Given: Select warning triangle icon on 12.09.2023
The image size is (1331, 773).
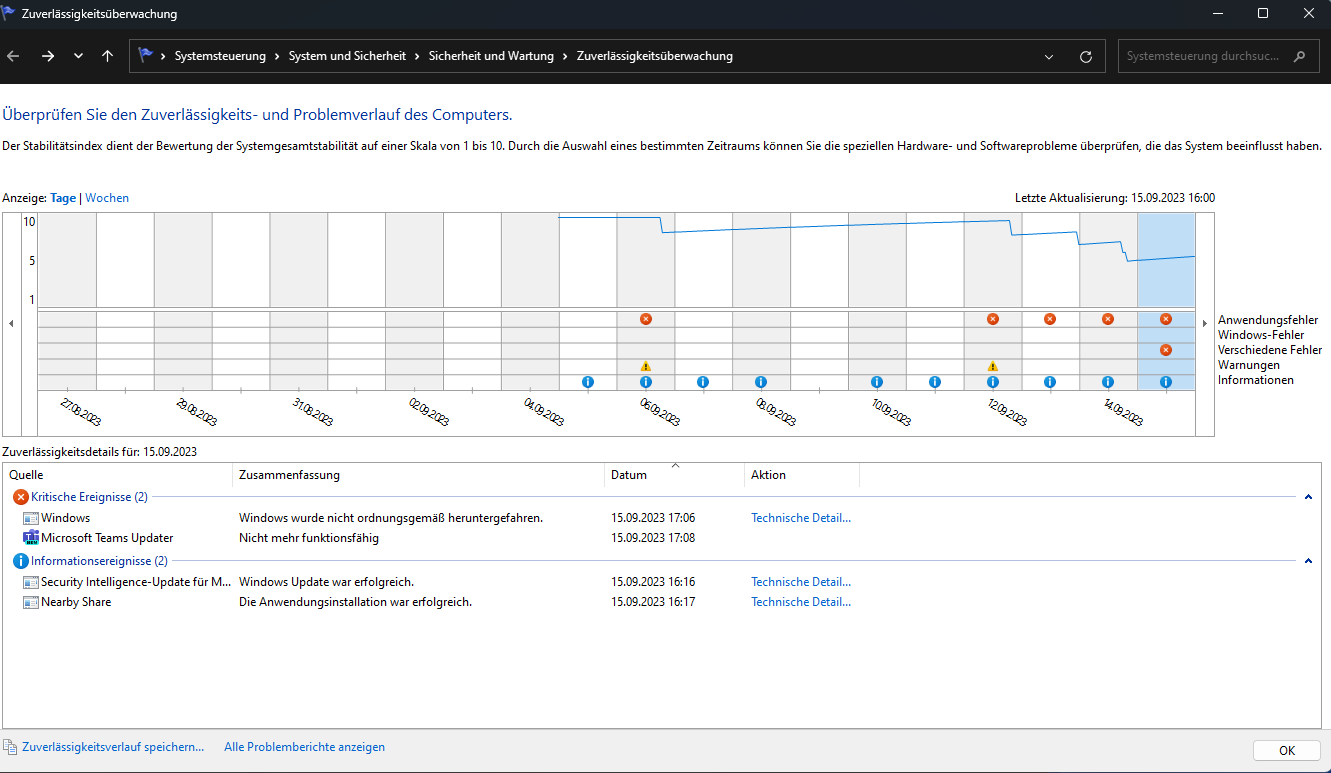Looking at the screenshot, I should click(993, 366).
